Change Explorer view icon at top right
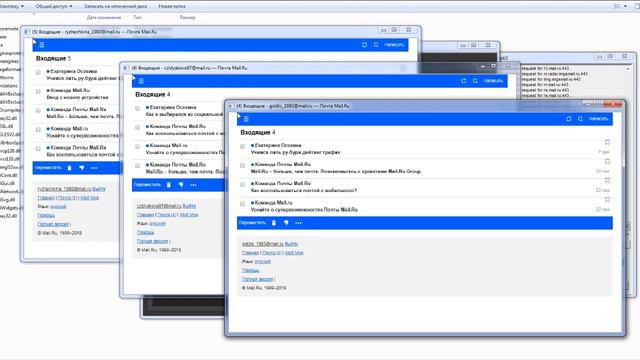 (617, 6)
